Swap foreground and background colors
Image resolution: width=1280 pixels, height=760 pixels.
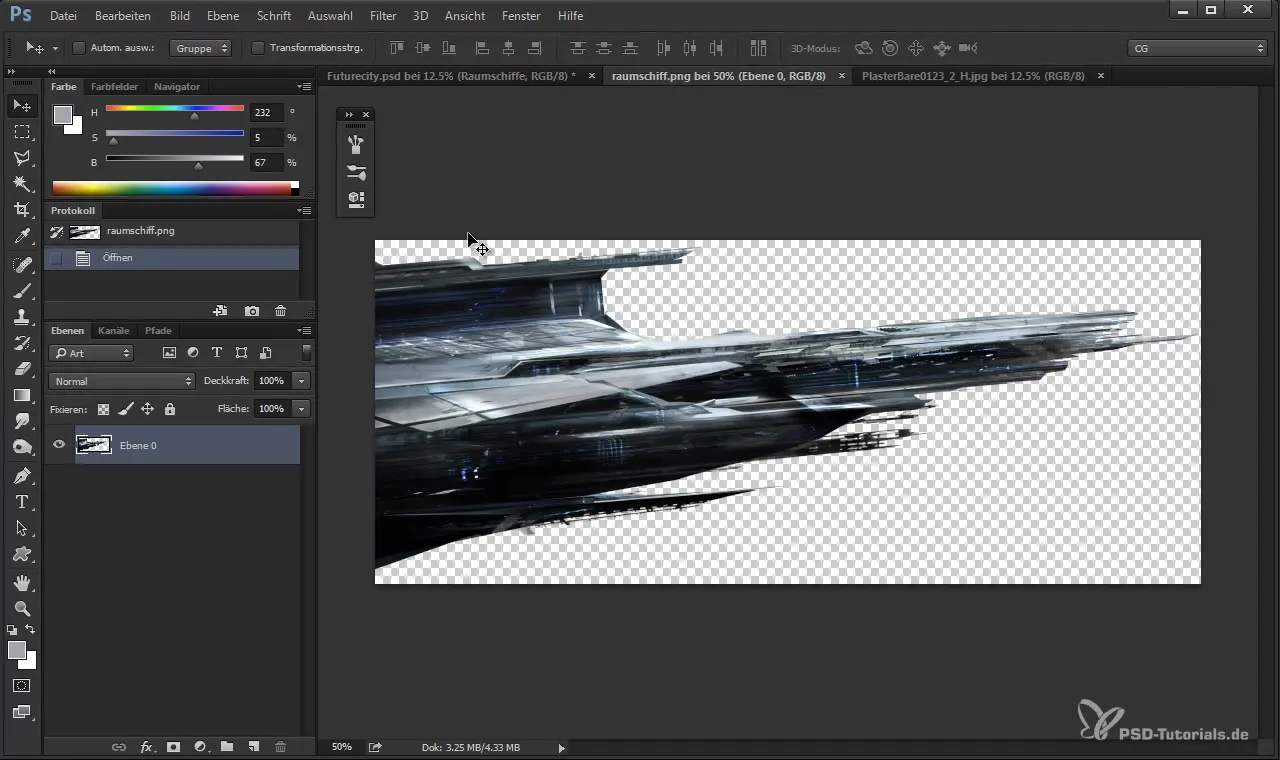pyautogui.click(x=31, y=630)
